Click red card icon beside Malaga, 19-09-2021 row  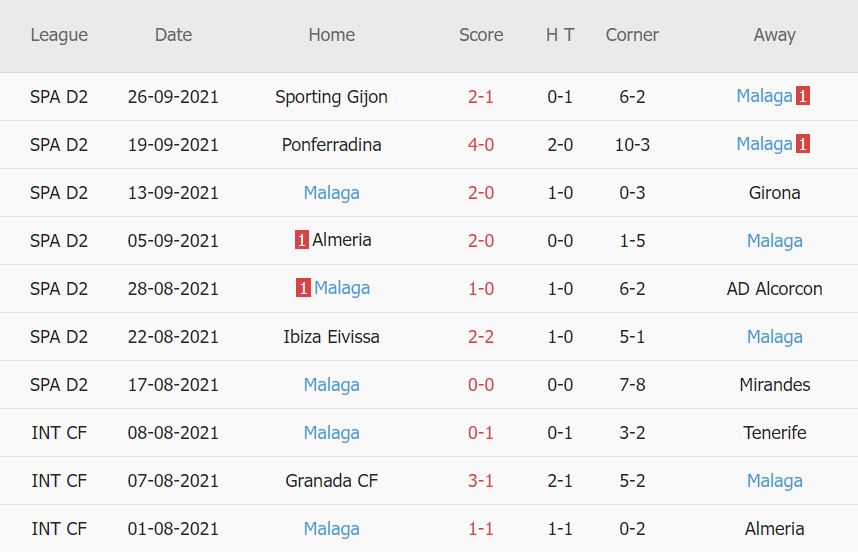803,144
